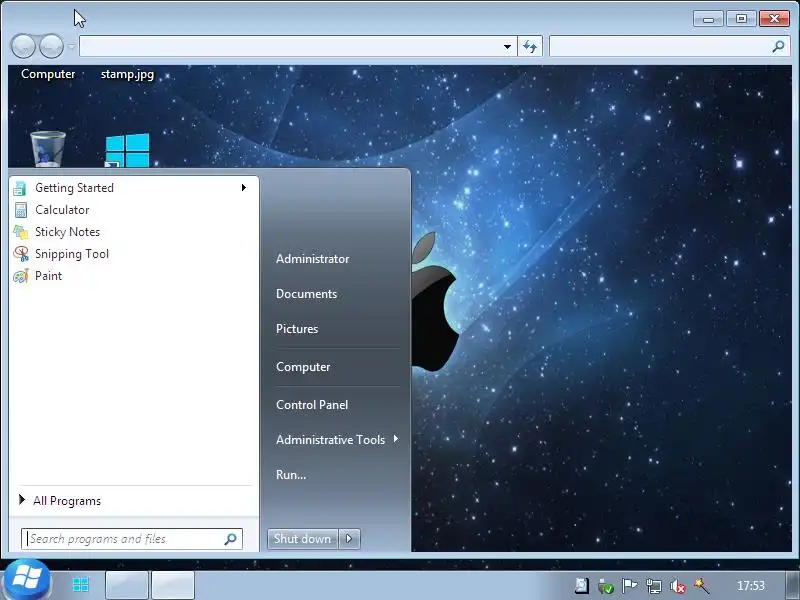Open Documents from the Start menu
800x600 pixels.
click(x=306, y=294)
